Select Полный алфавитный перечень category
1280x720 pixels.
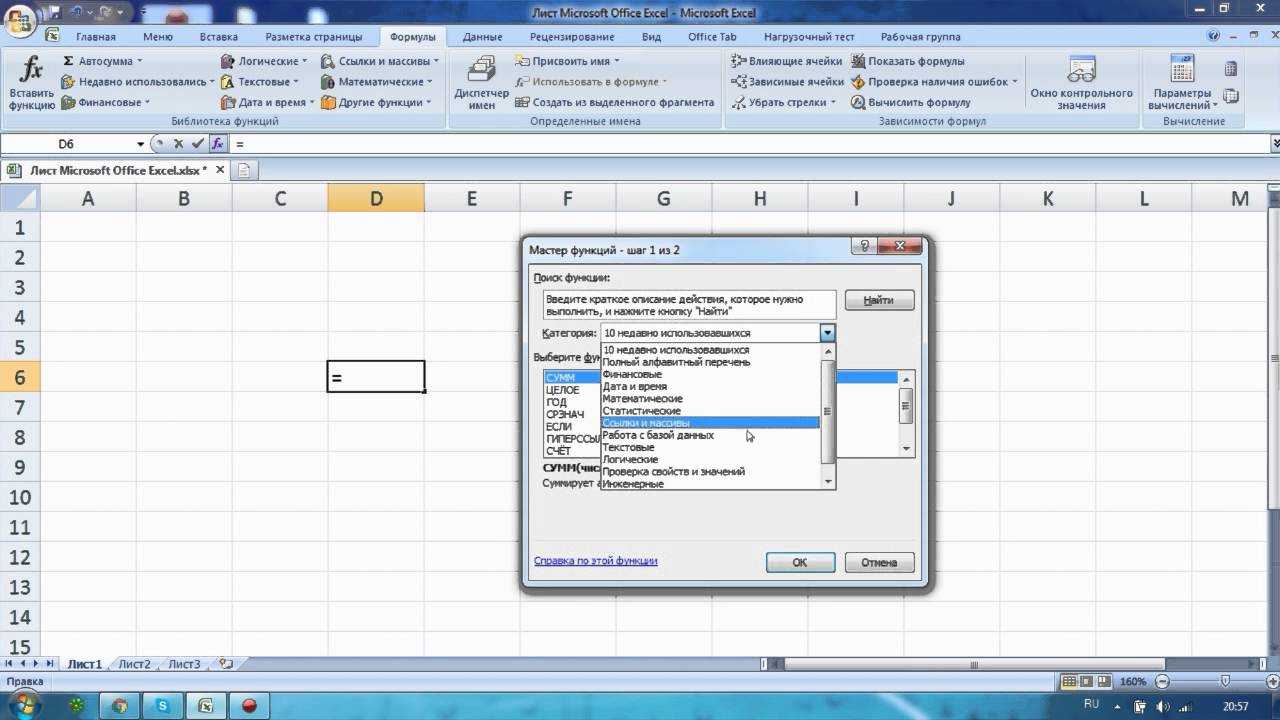pyautogui.click(x=710, y=362)
